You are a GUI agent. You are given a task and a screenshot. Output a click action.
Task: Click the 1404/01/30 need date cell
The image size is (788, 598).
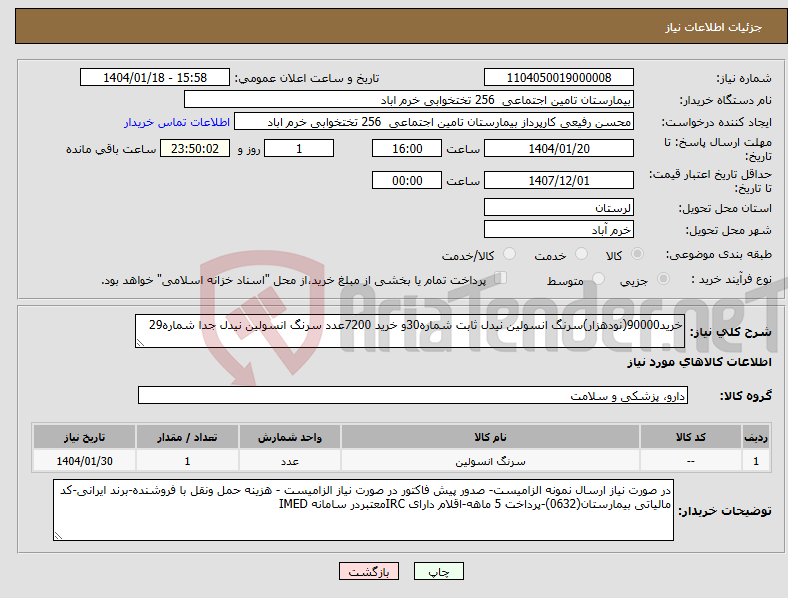point(84,461)
